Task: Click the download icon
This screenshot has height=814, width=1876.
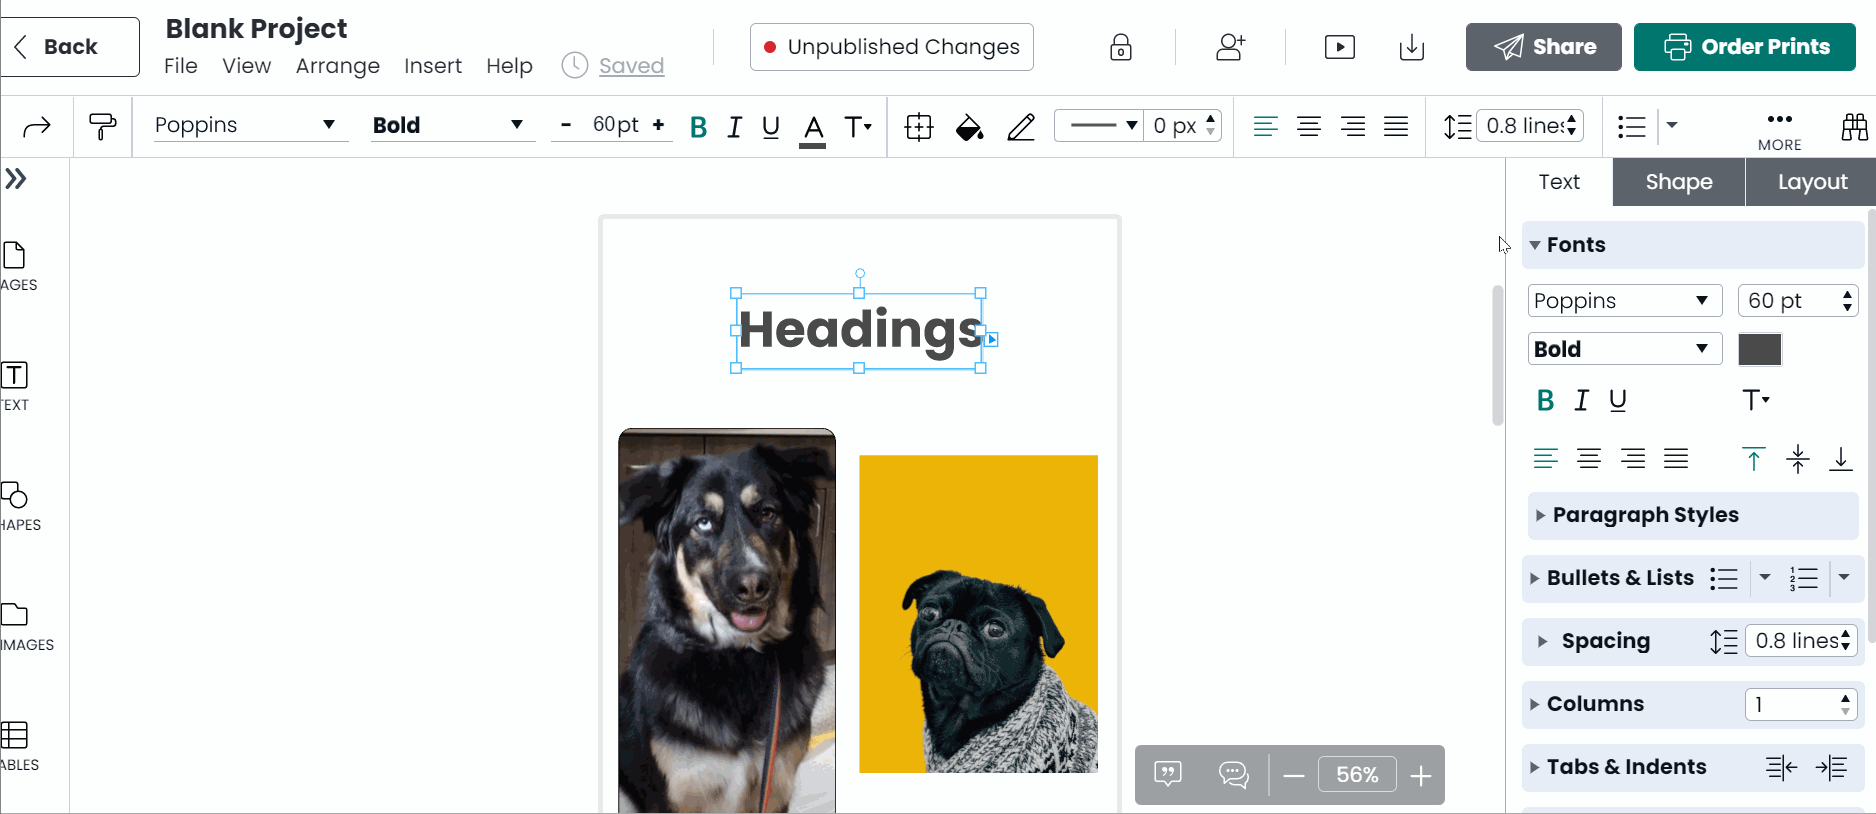Action: tap(1411, 47)
